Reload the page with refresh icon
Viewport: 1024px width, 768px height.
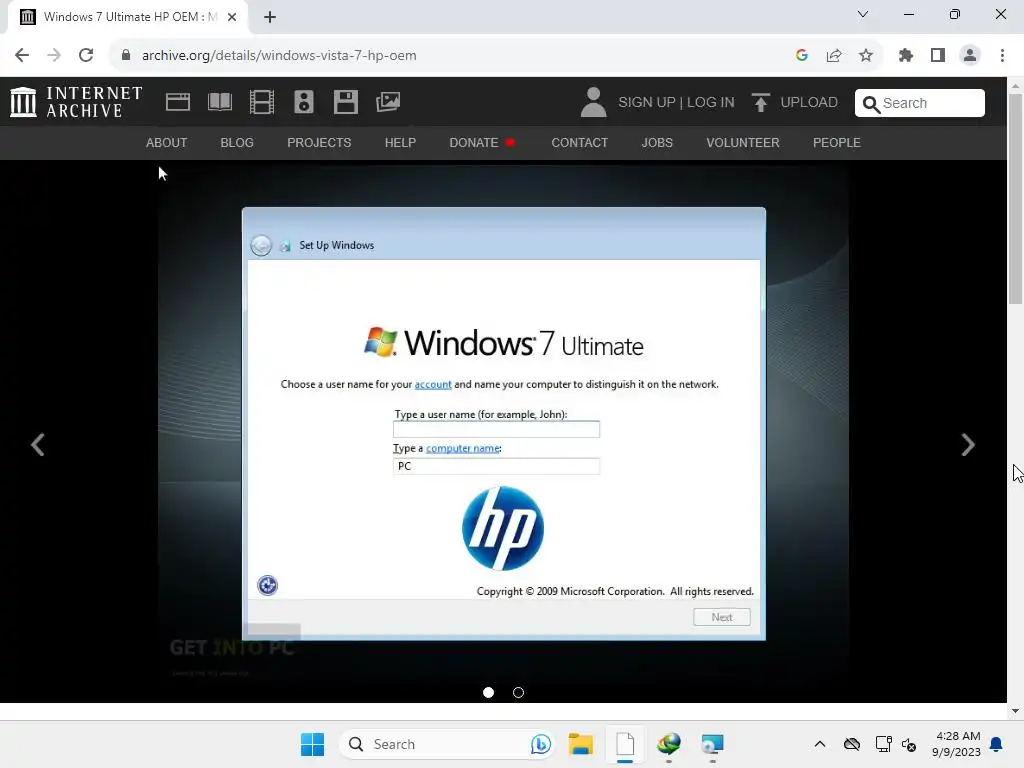86,55
